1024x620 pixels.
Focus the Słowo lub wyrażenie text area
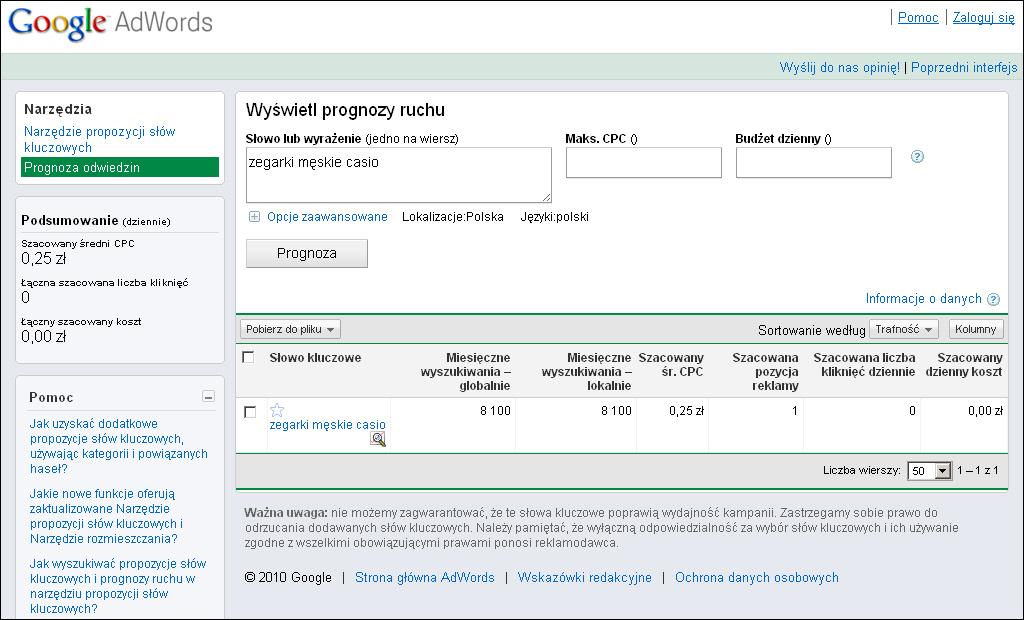point(399,175)
